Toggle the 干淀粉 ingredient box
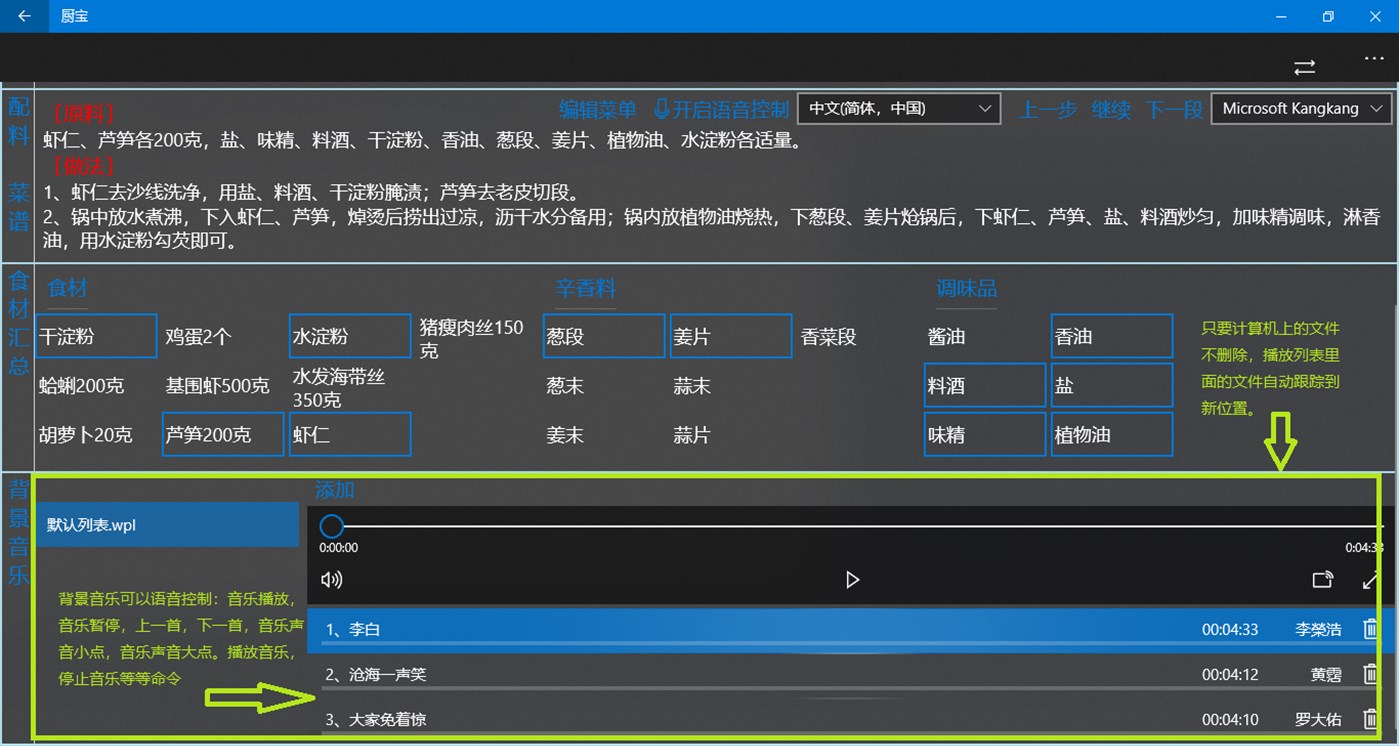 pyautogui.click(x=95, y=336)
